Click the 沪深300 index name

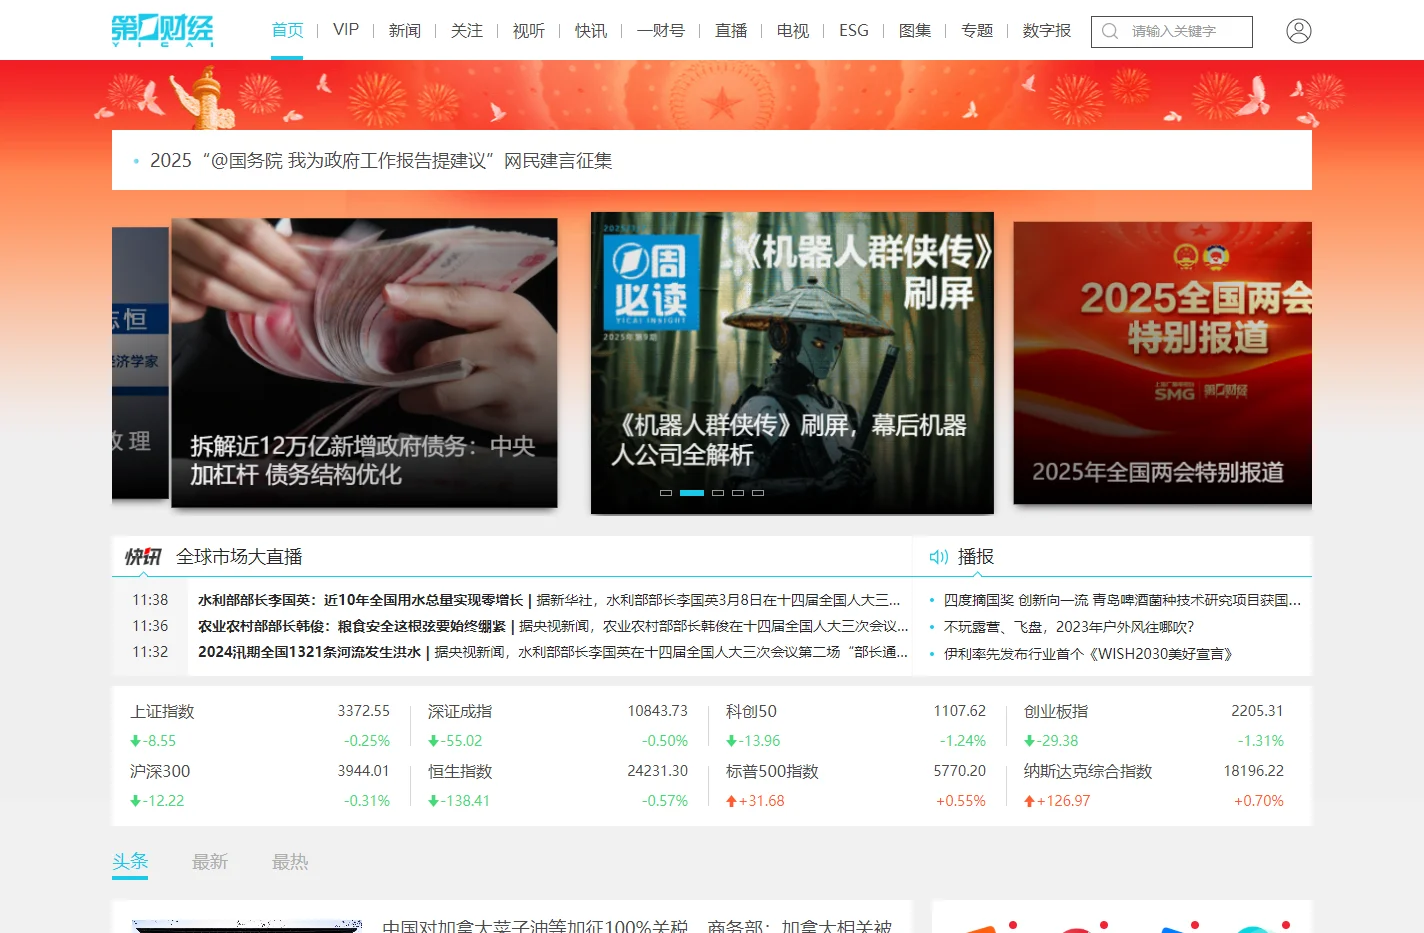click(x=160, y=771)
